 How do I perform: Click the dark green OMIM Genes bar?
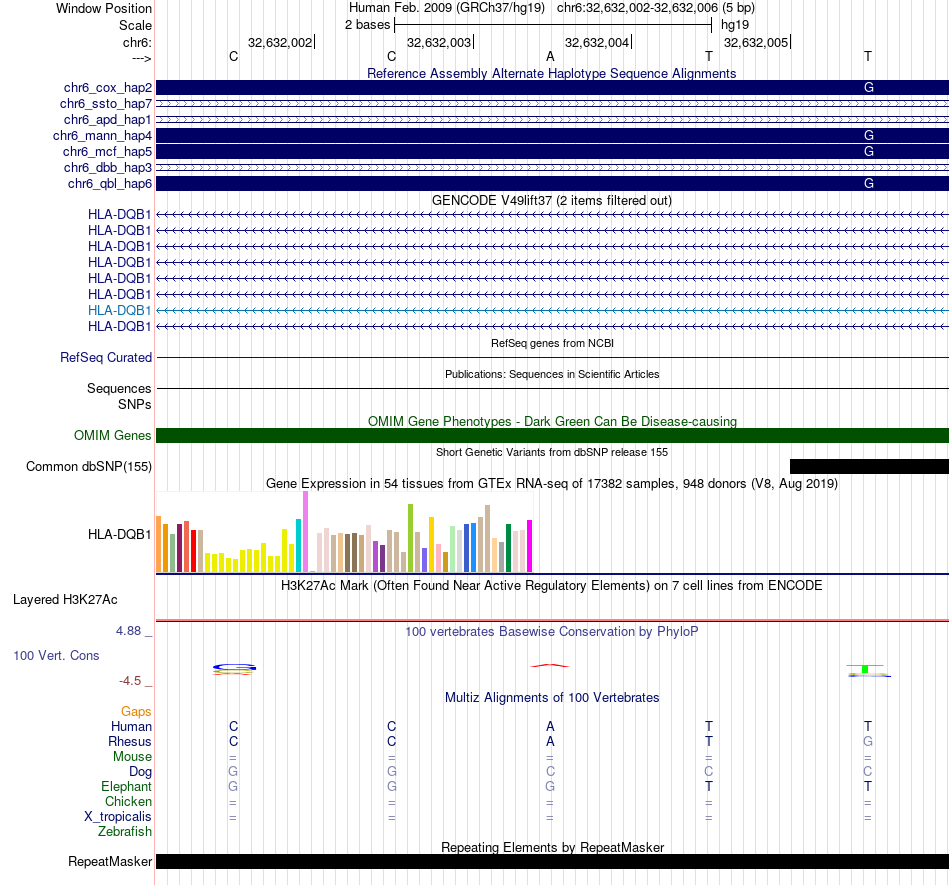click(x=552, y=436)
